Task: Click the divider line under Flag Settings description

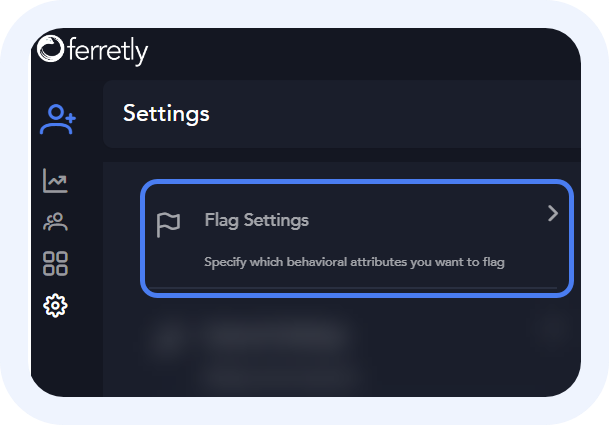Action: (356, 288)
